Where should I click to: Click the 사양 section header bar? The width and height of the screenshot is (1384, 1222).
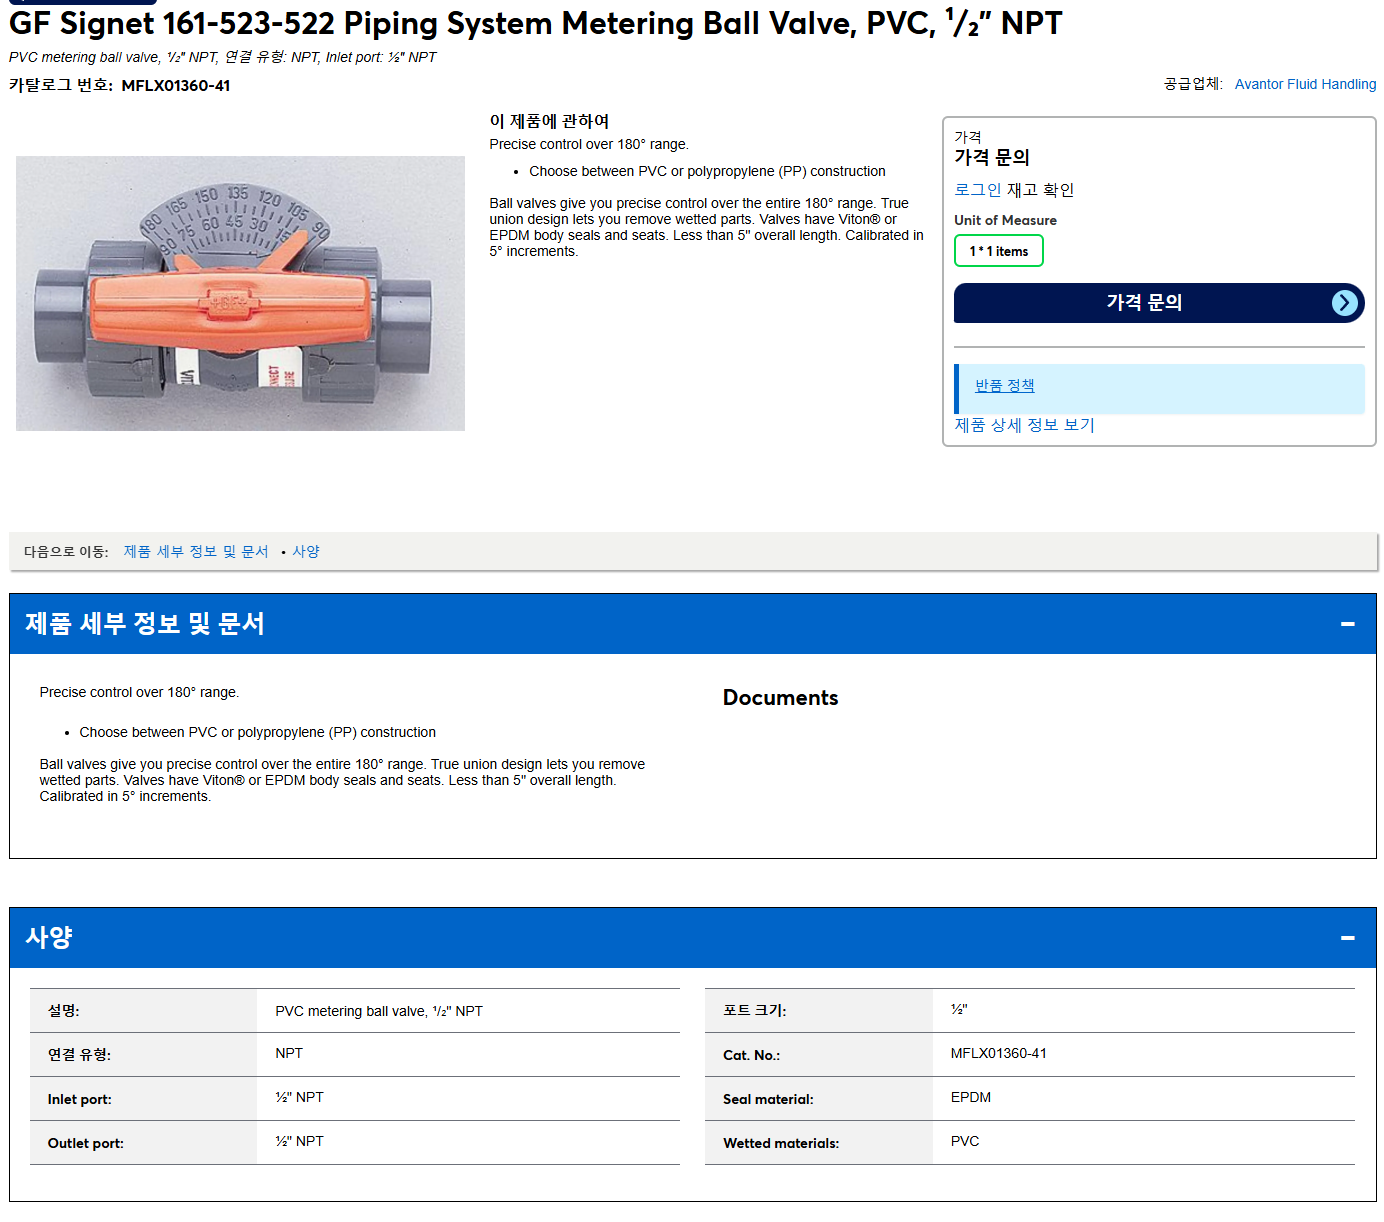692,938
